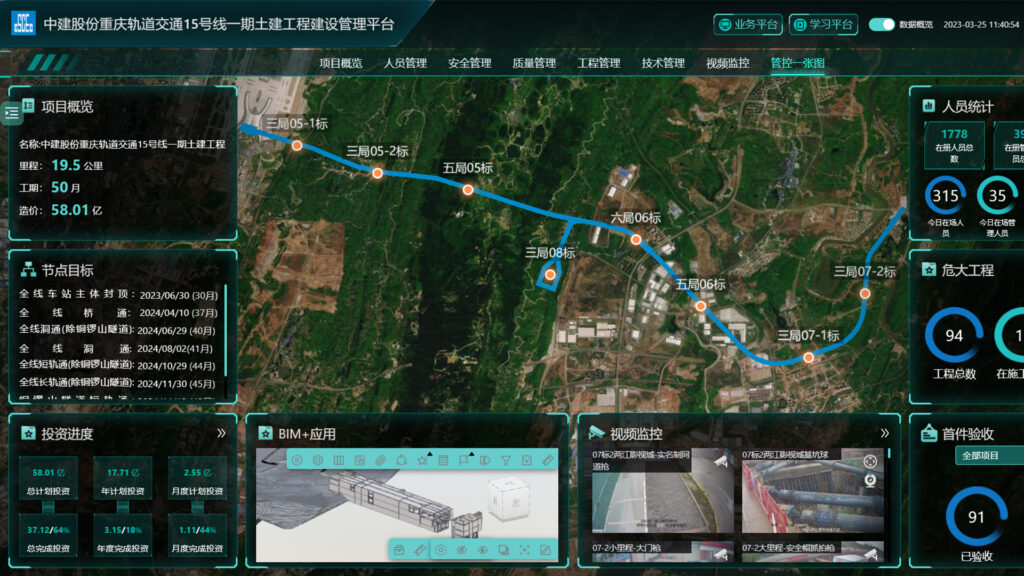Select the gear settings icon in BIM+应用 toolbar
This screenshot has height=576, width=1024.
tap(318, 460)
